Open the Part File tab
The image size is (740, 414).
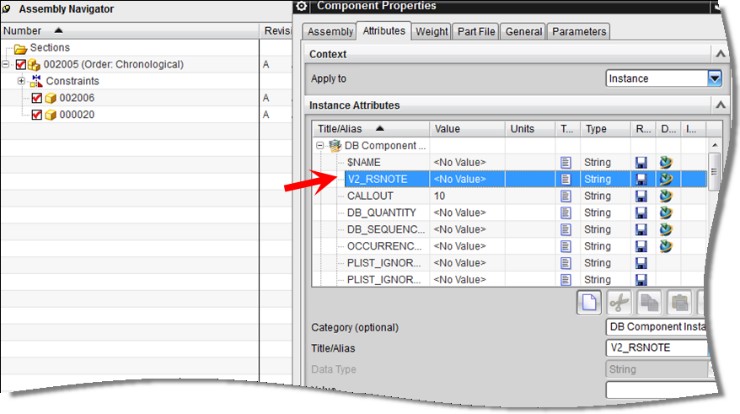476,31
